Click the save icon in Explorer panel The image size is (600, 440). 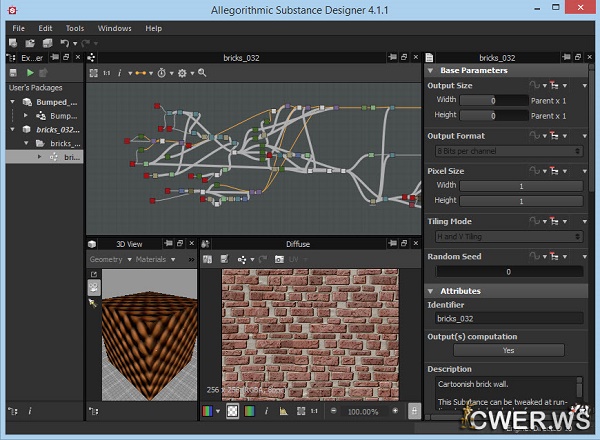13,73
